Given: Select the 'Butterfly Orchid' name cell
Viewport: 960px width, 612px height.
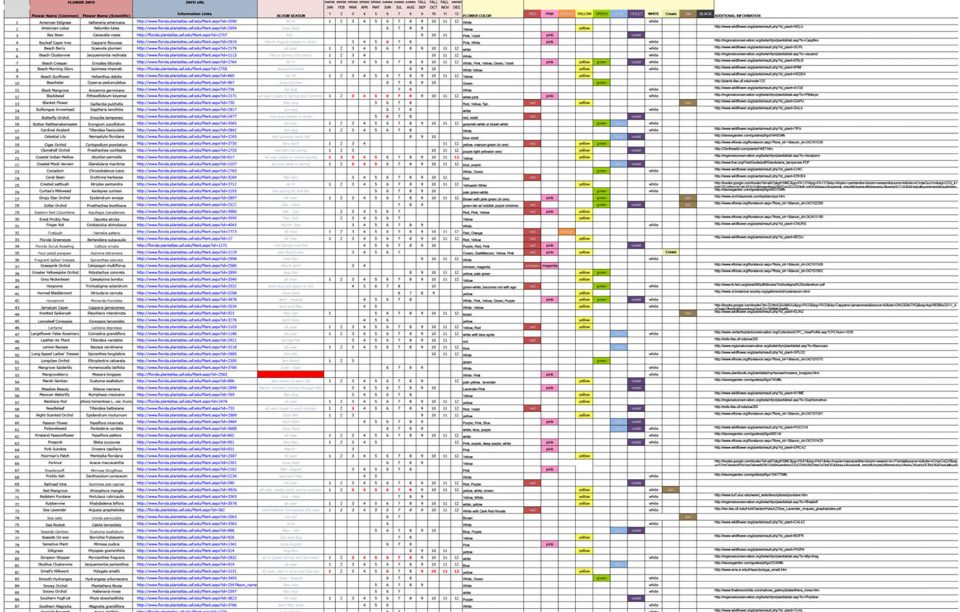Looking at the screenshot, I should [56, 117].
